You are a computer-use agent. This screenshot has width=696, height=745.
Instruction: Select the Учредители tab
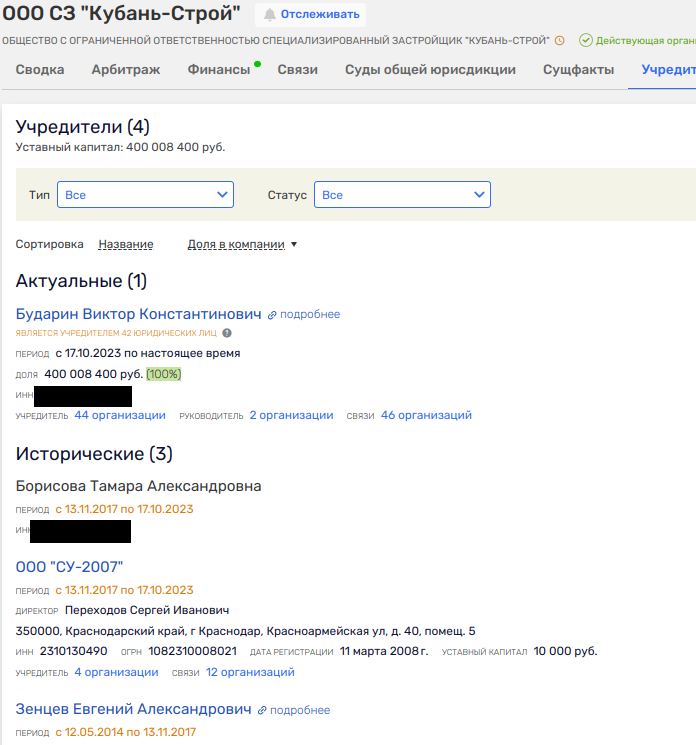click(x=668, y=69)
